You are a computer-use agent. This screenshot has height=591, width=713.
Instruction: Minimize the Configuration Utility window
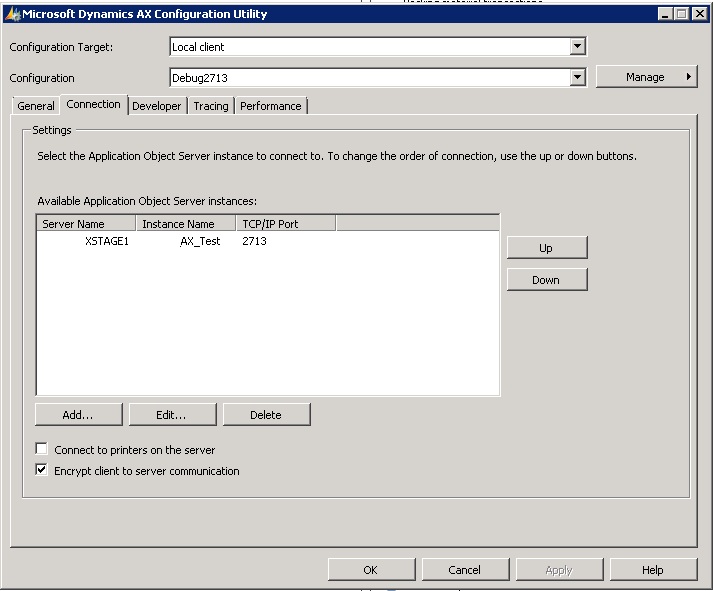[x=665, y=14]
